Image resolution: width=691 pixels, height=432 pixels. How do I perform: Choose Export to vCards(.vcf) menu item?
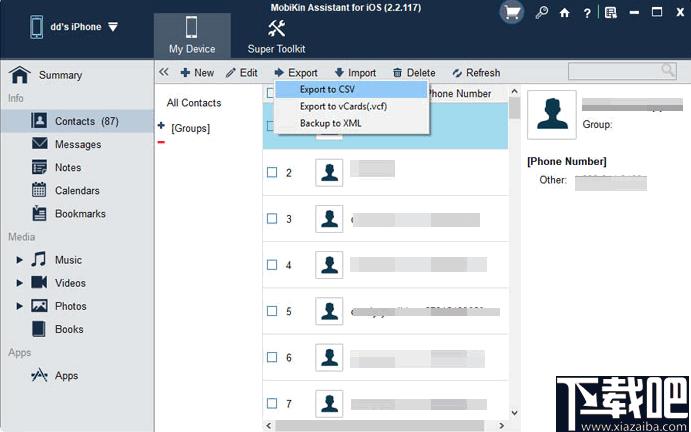pos(351,106)
